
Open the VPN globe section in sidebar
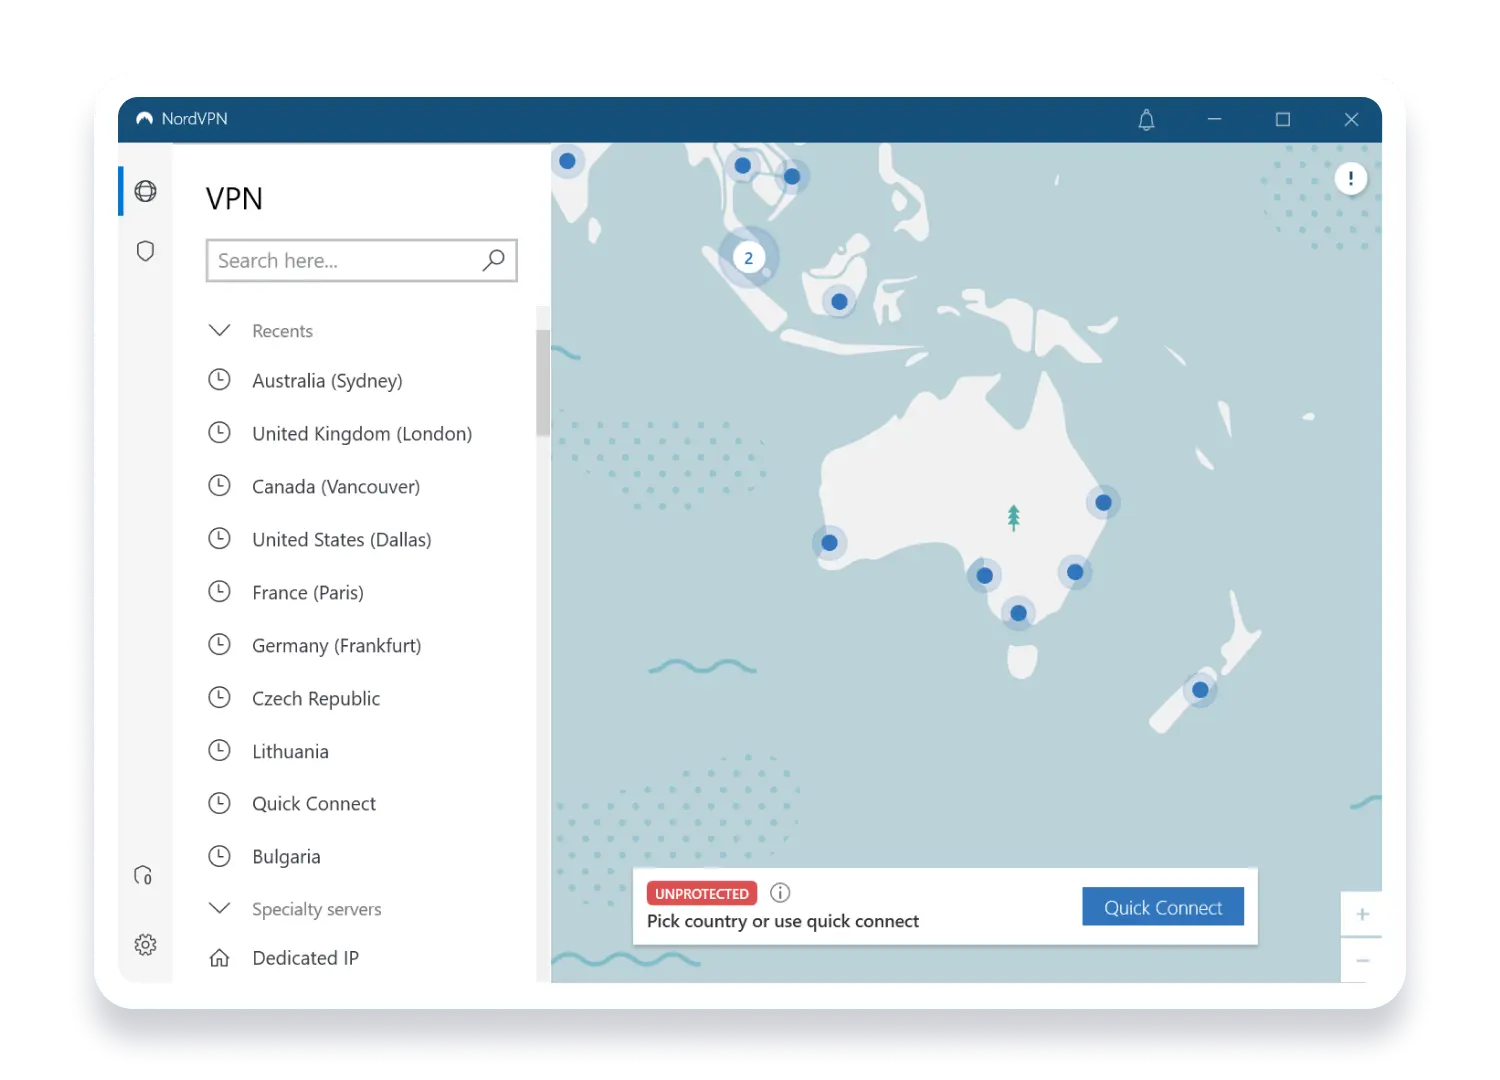tap(145, 190)
